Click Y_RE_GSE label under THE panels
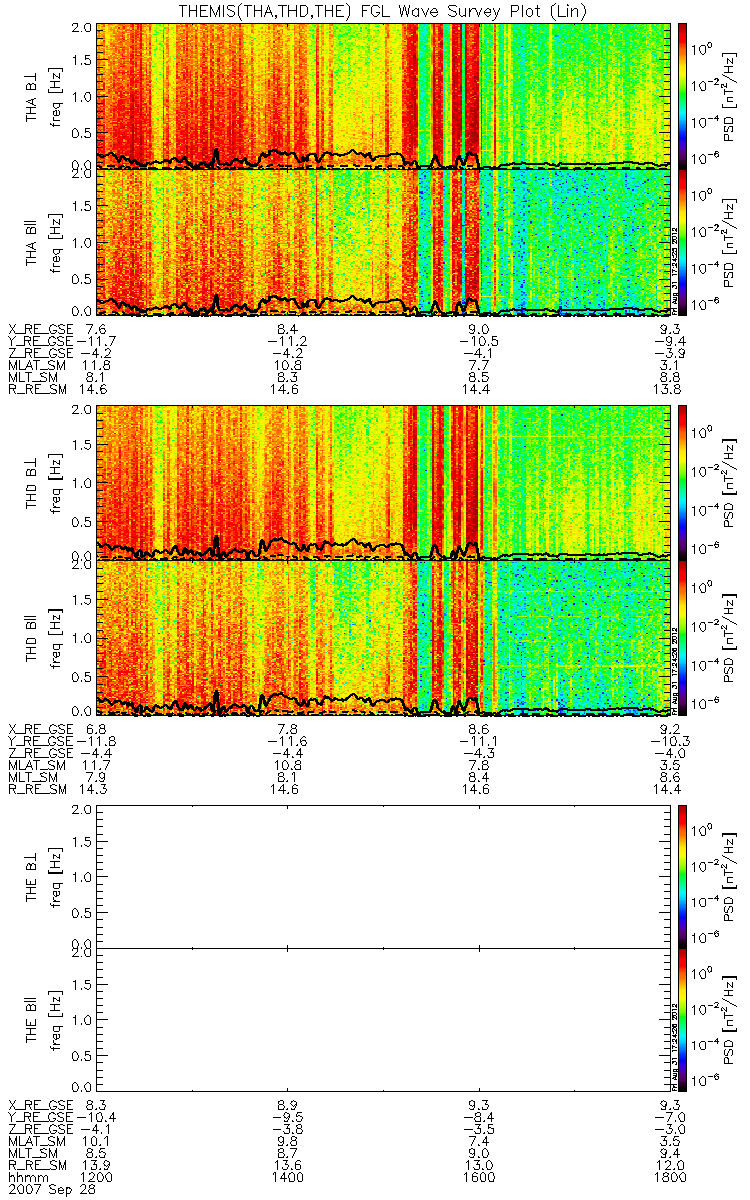750x1200 pixels. point(40,1116)
